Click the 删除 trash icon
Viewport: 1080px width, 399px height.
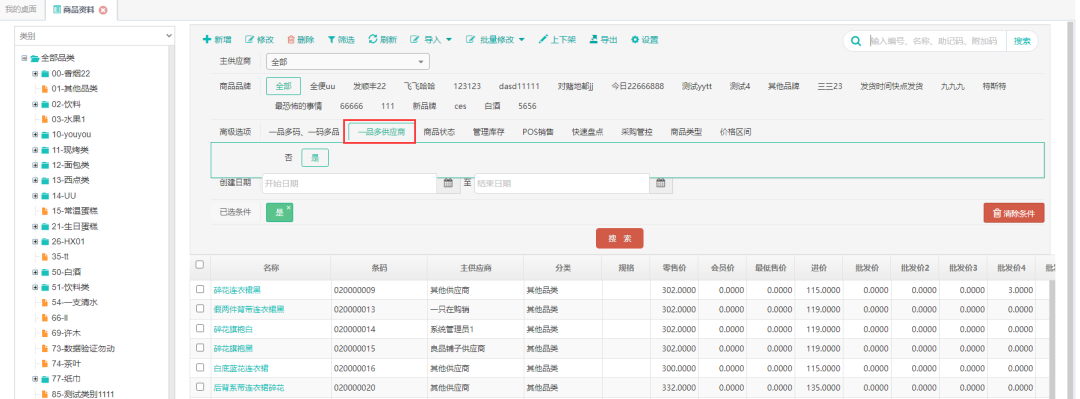click(291, 40)
